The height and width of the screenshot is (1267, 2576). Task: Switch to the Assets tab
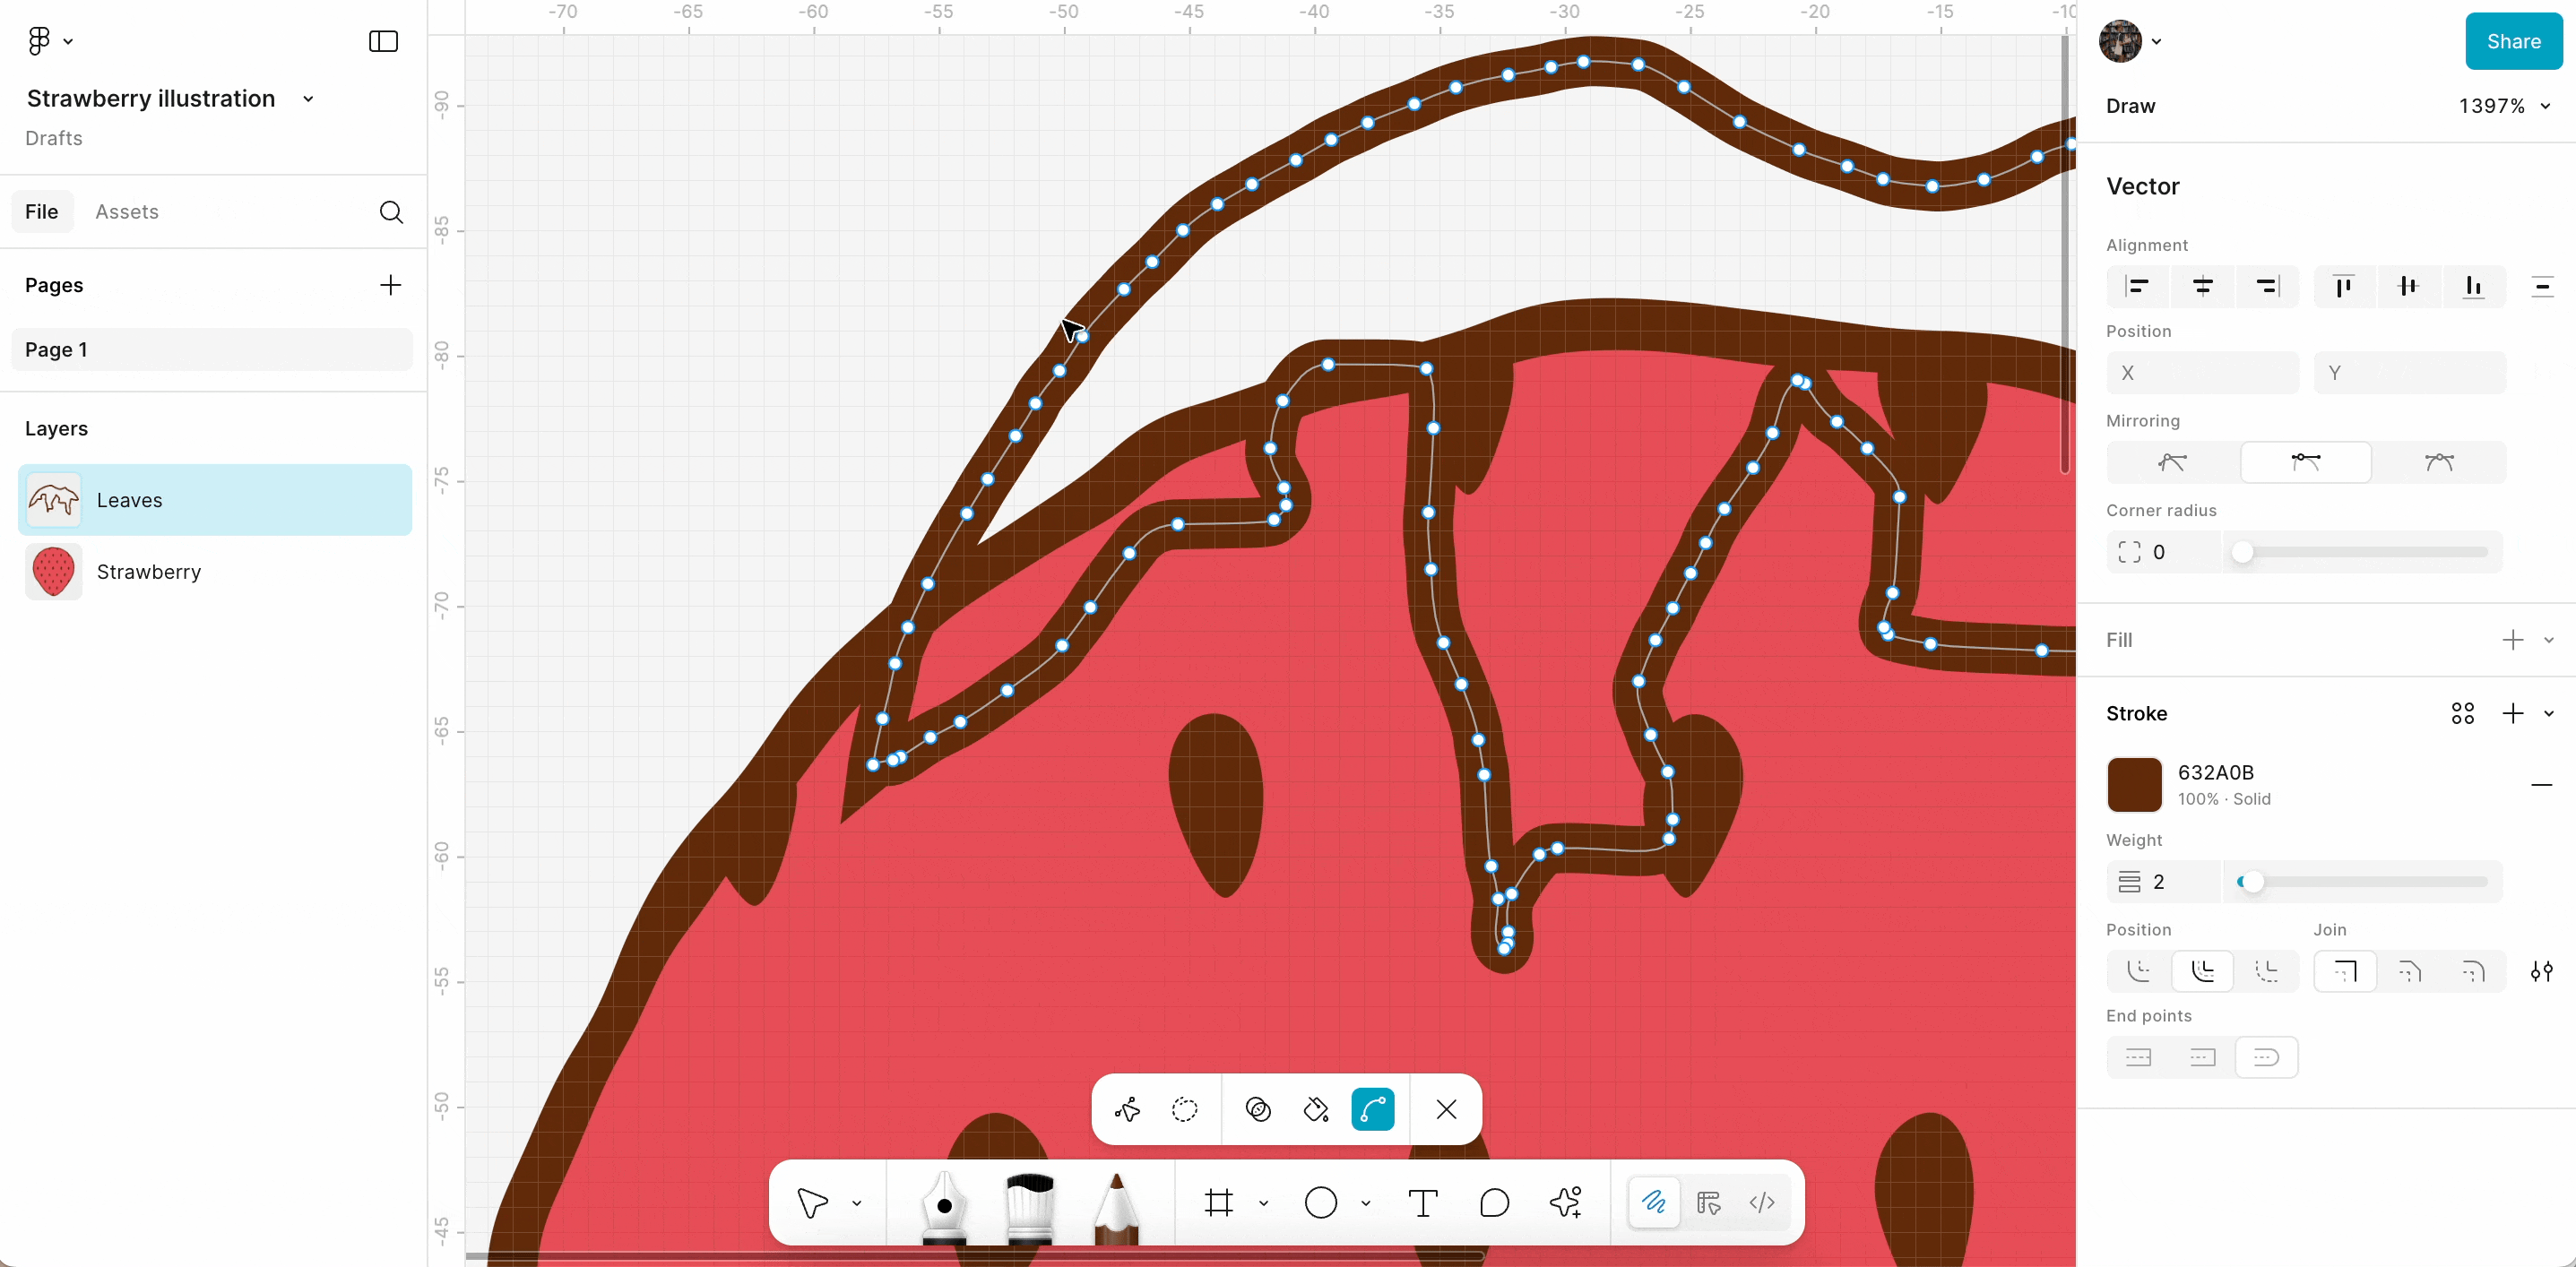click(x=127, y=212)
